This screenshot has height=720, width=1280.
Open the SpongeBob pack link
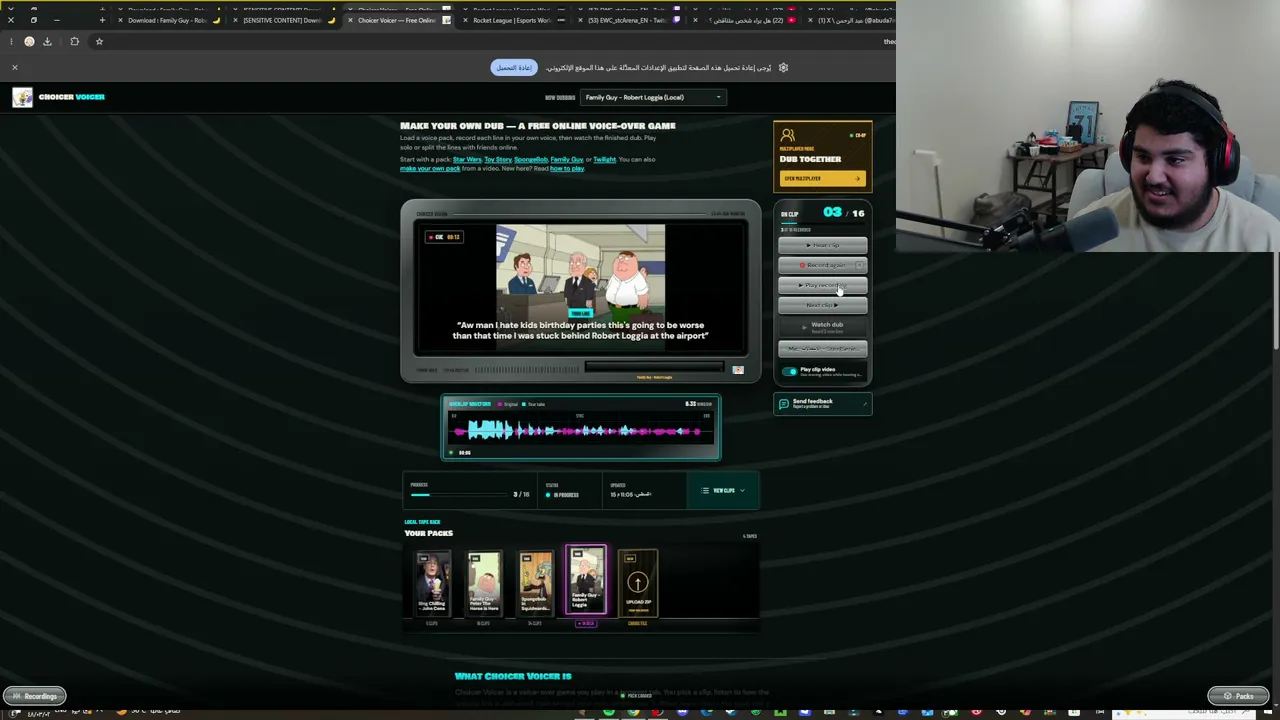(531, 160)
